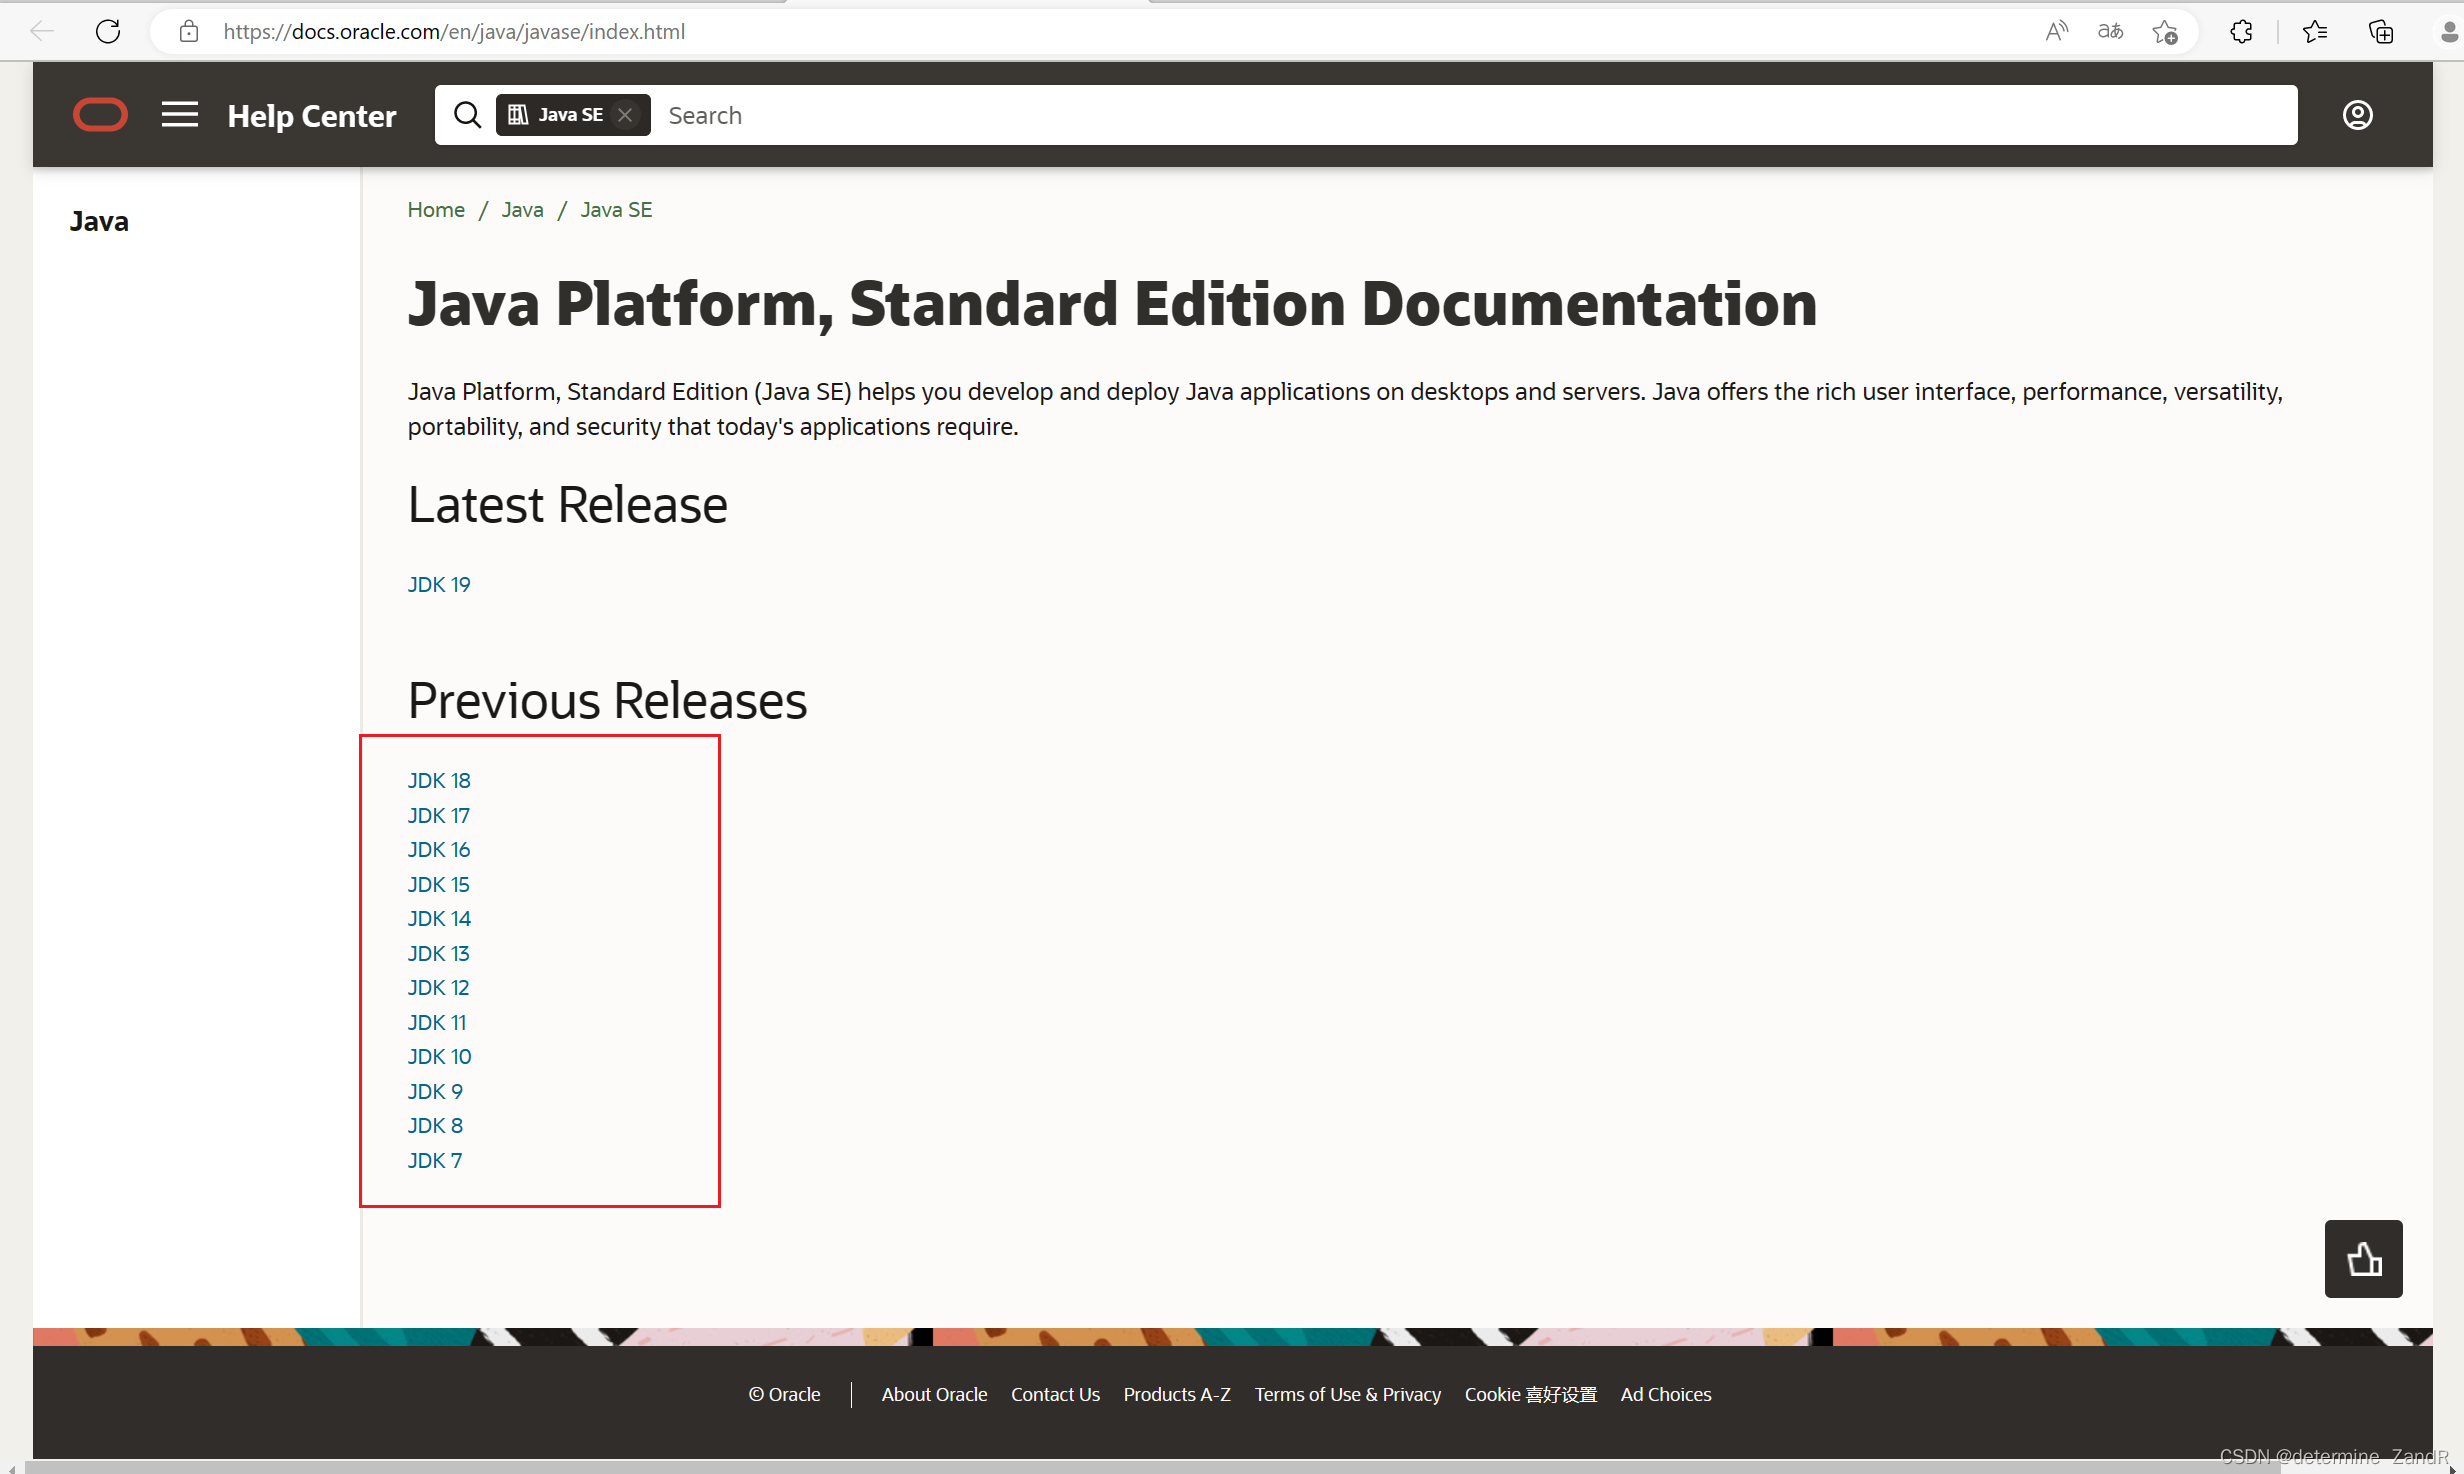
Task: Select the browser address bar URL
Action: point(454,31)
